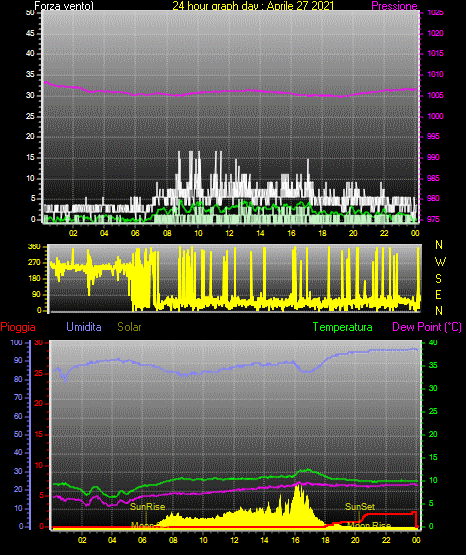Click hour '22' on bottom graph time axis
466x555 pixels.
pyautogui.click(x=386, y=540)
